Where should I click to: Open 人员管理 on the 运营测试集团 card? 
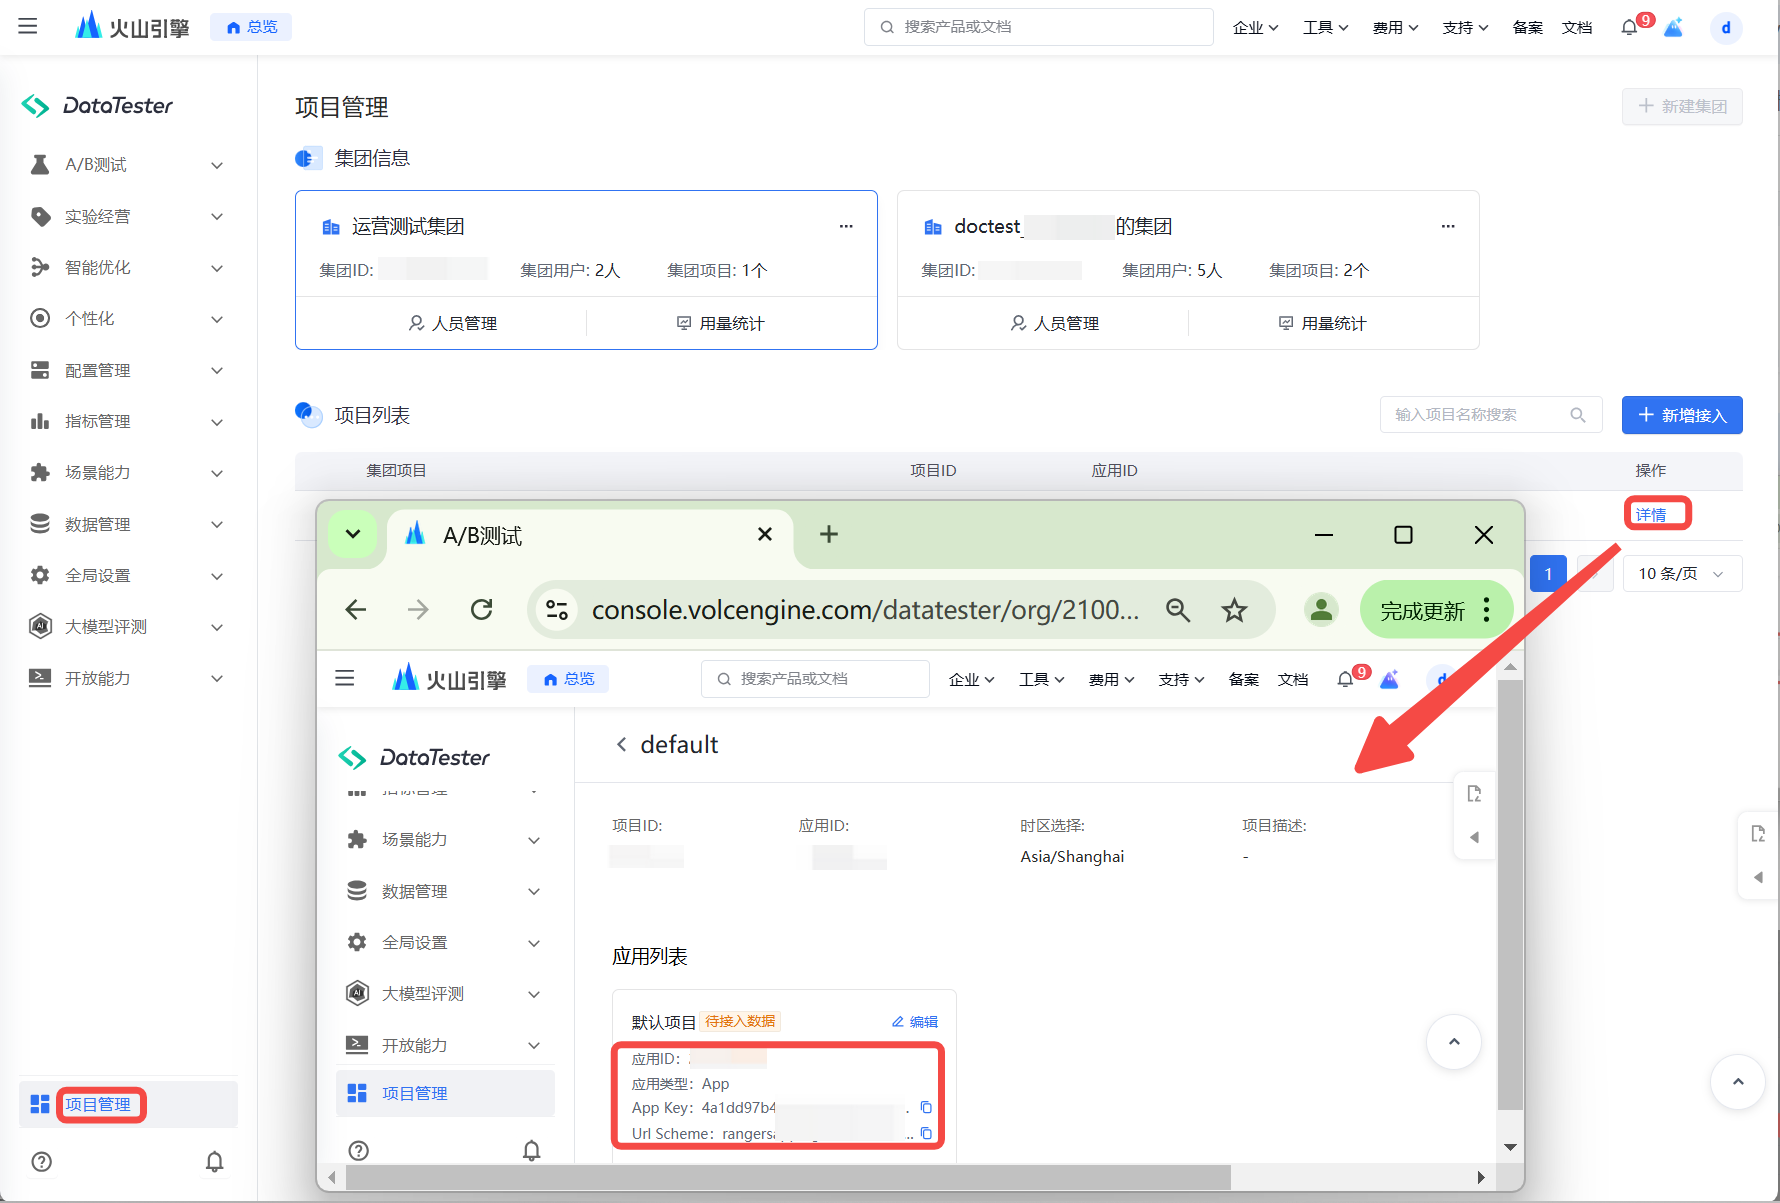click(x=453, y=323)
